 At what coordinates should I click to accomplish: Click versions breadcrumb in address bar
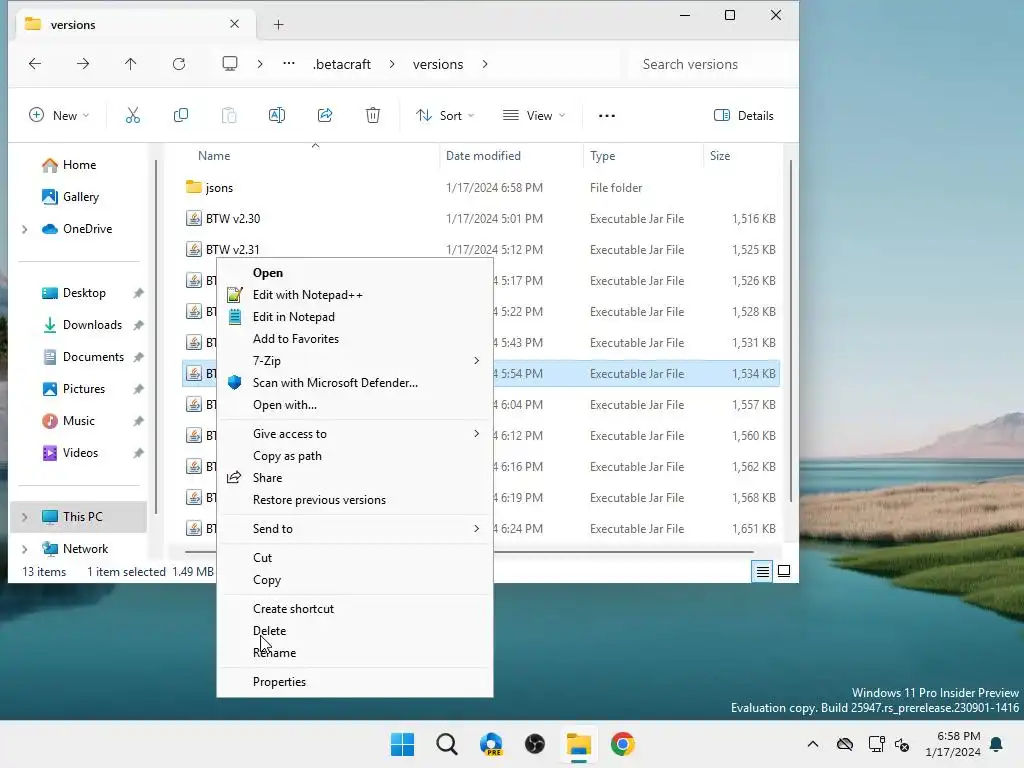click(438, 64)
